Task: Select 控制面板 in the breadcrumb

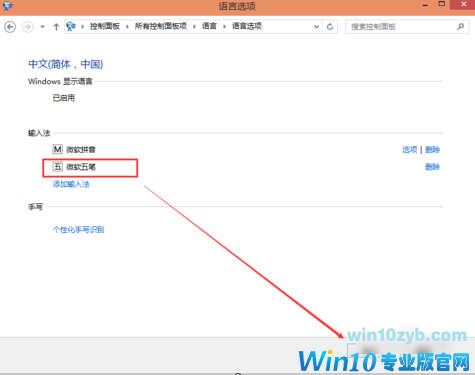Action: (x=105, y=26)
